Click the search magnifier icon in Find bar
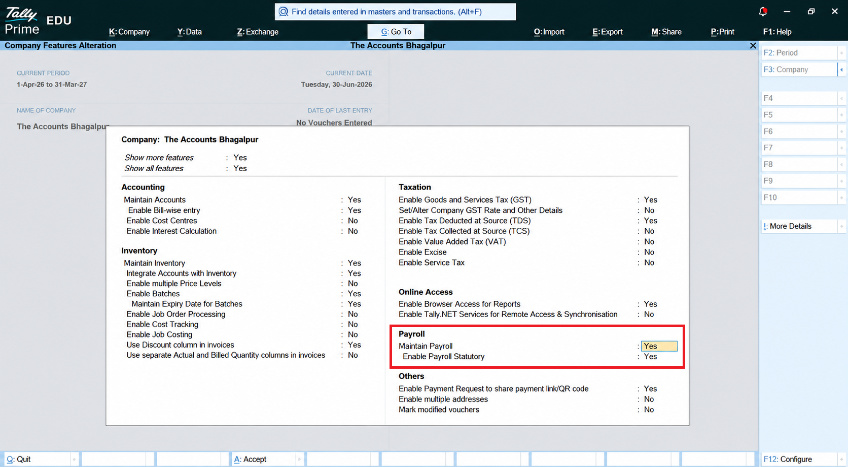This screenshot has height=467, width=848. [283, 11]
